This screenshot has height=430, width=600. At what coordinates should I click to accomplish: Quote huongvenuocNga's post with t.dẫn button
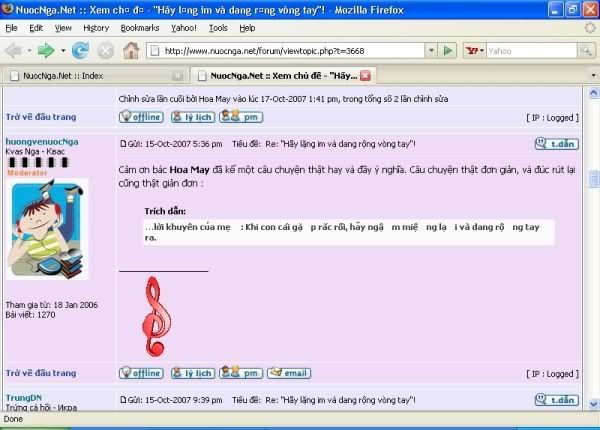click(555, 144)
